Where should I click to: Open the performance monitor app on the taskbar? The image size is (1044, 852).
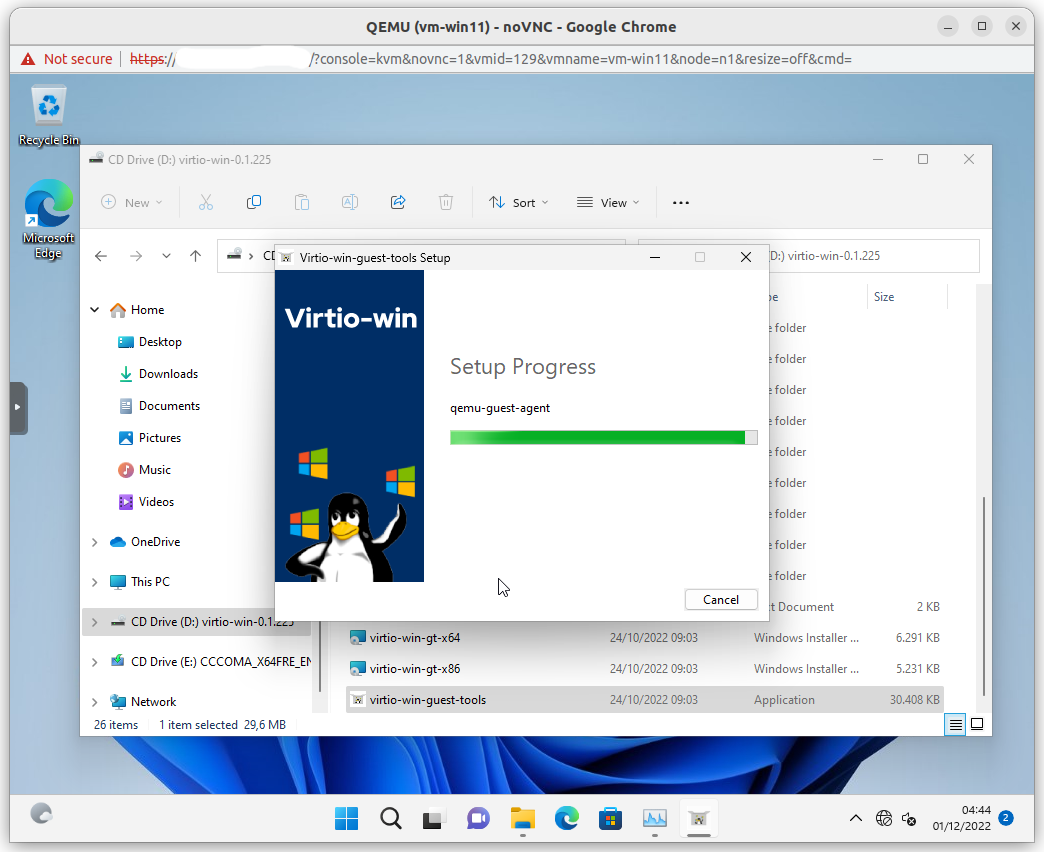[654, 818]
